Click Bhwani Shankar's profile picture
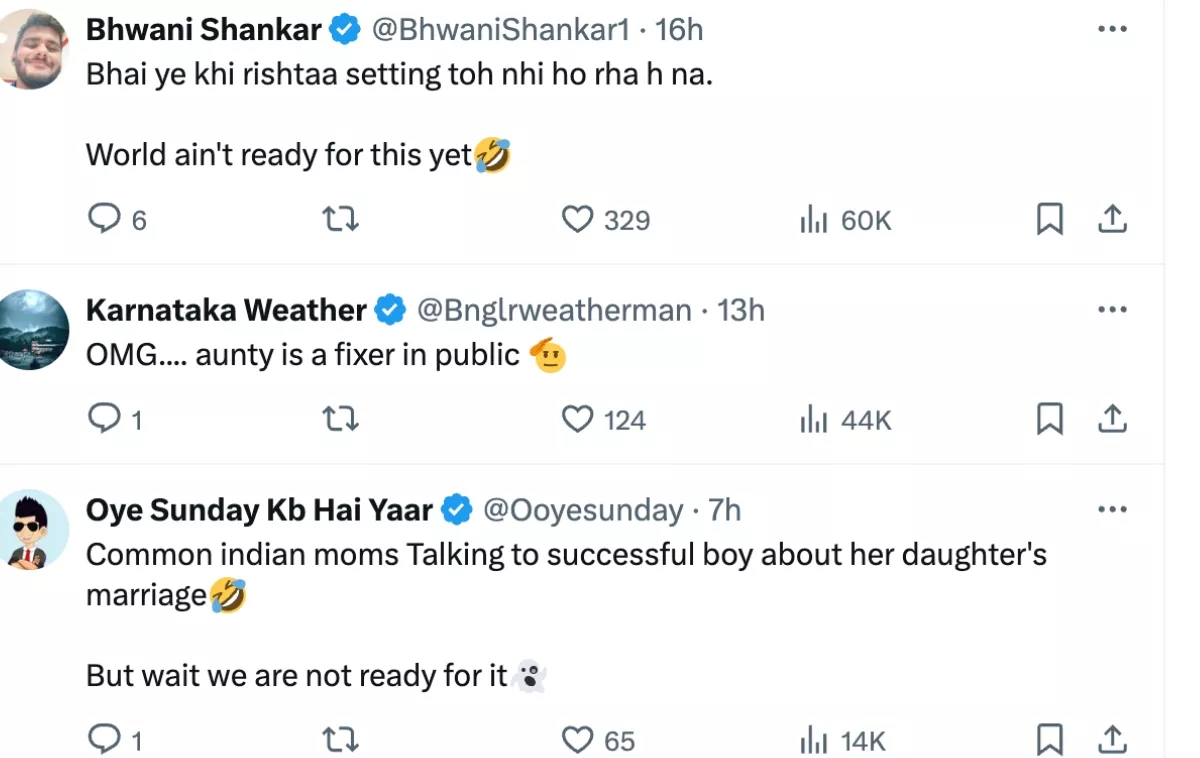 click(x=34, y=50)
